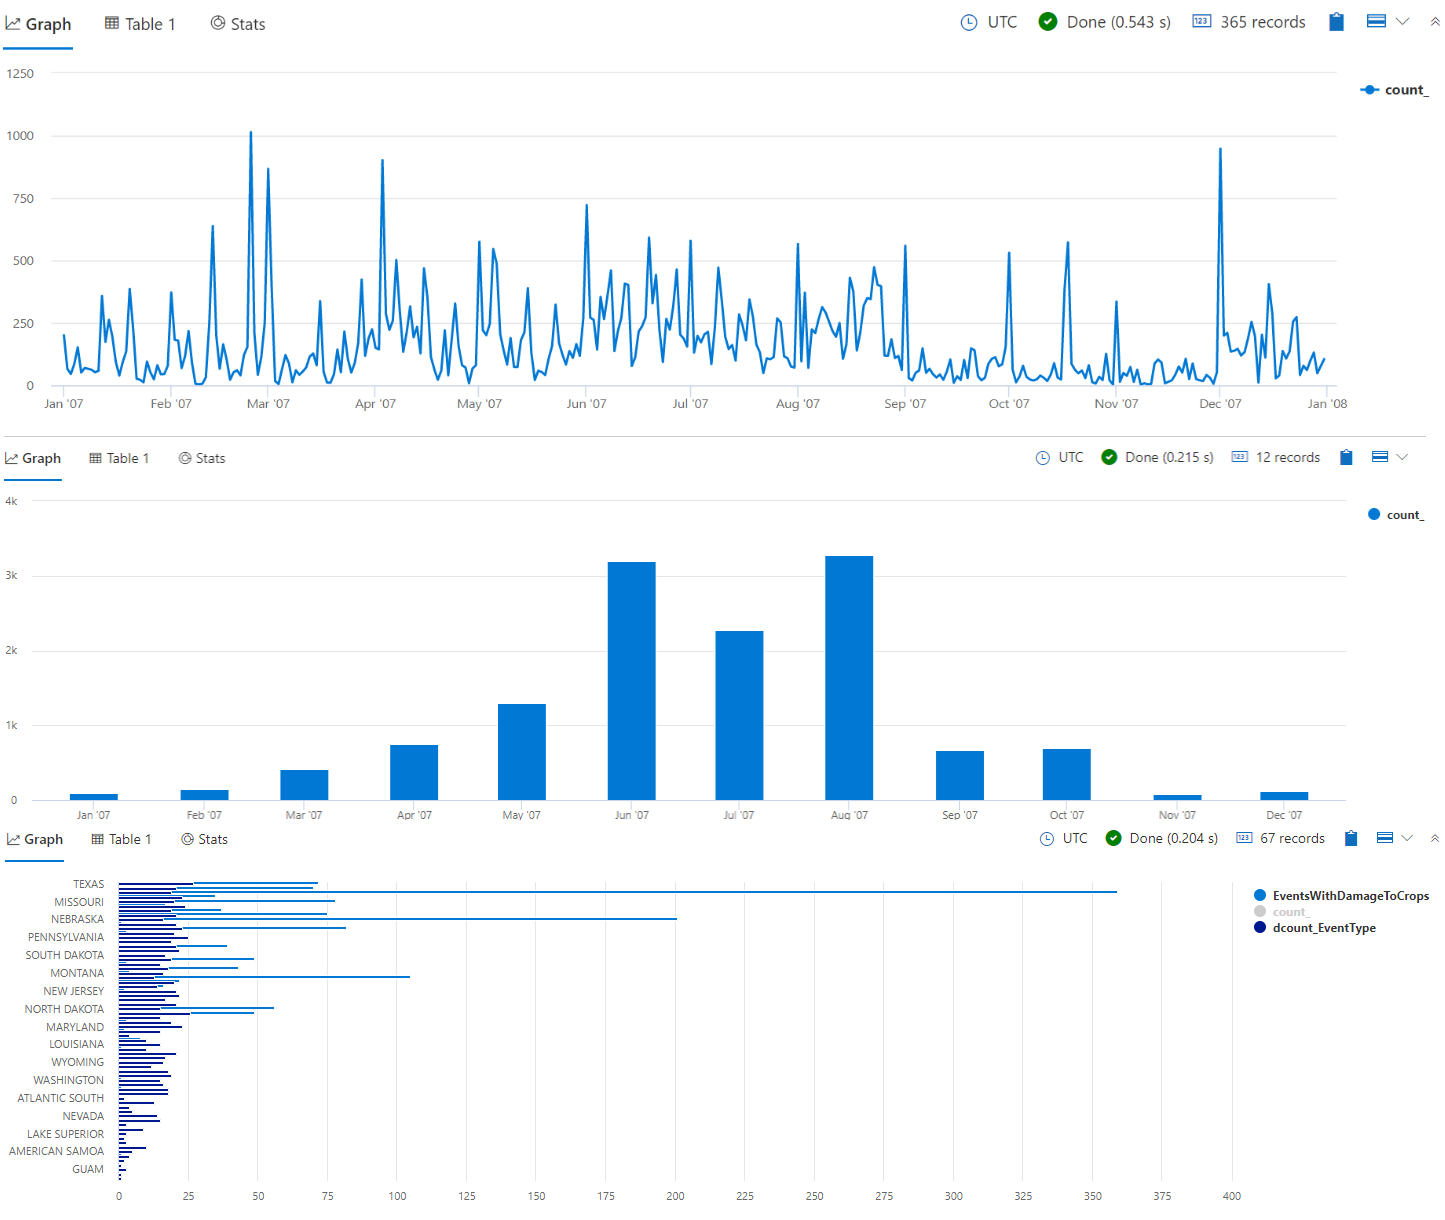
Task: Toggle EventsWithDamageToCrops series in legend
Action: 1341,896
